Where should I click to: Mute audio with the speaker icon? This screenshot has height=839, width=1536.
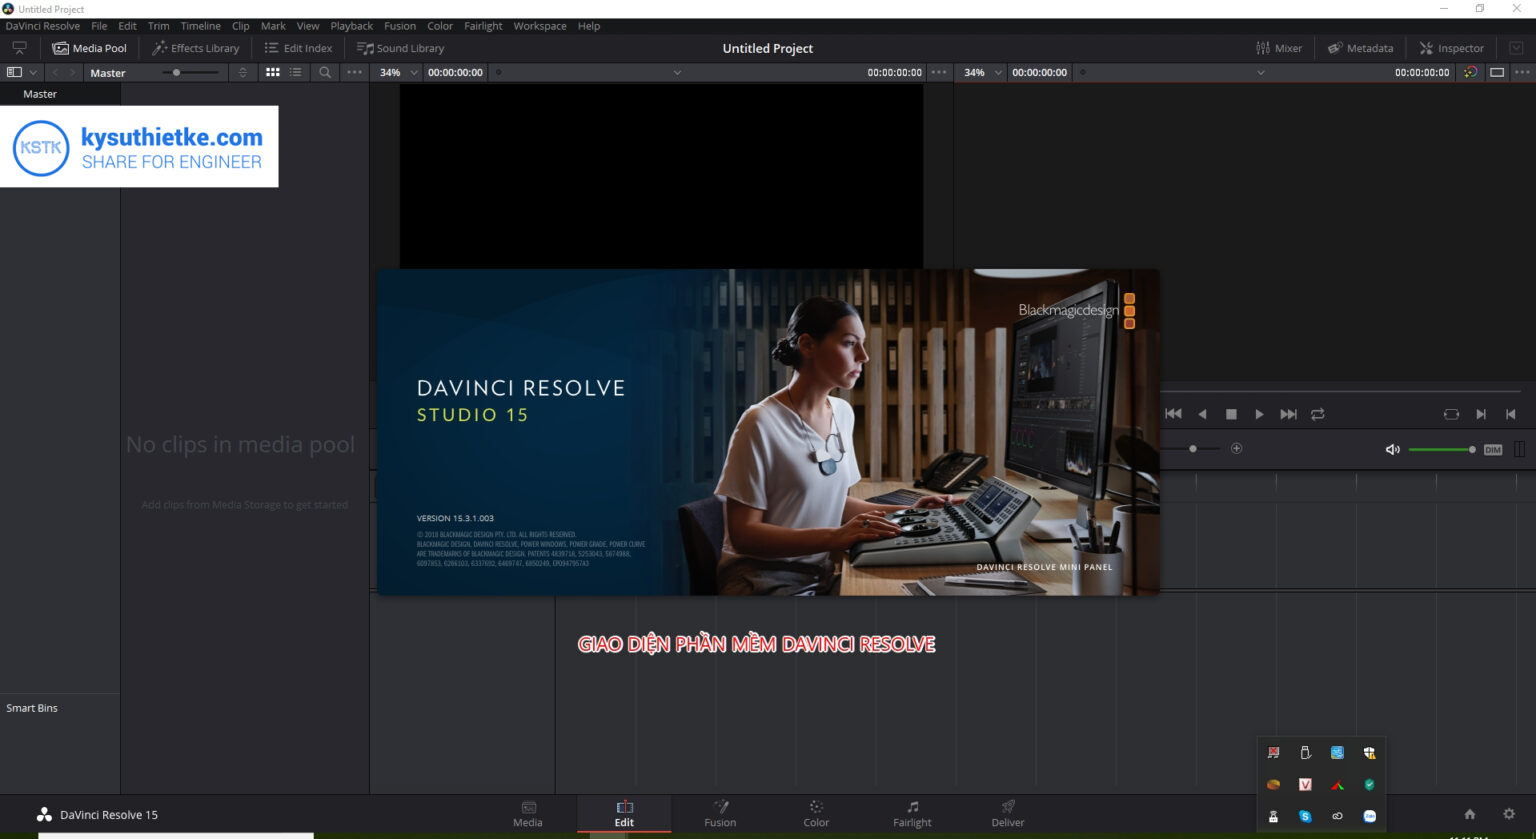point(1392,449)
